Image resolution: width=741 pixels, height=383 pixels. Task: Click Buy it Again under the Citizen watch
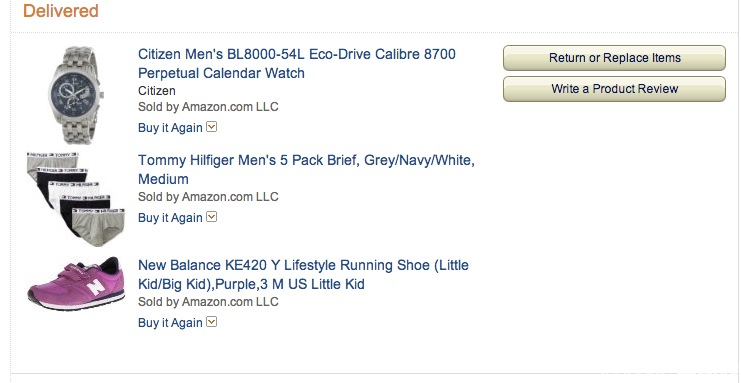point(170,128)
